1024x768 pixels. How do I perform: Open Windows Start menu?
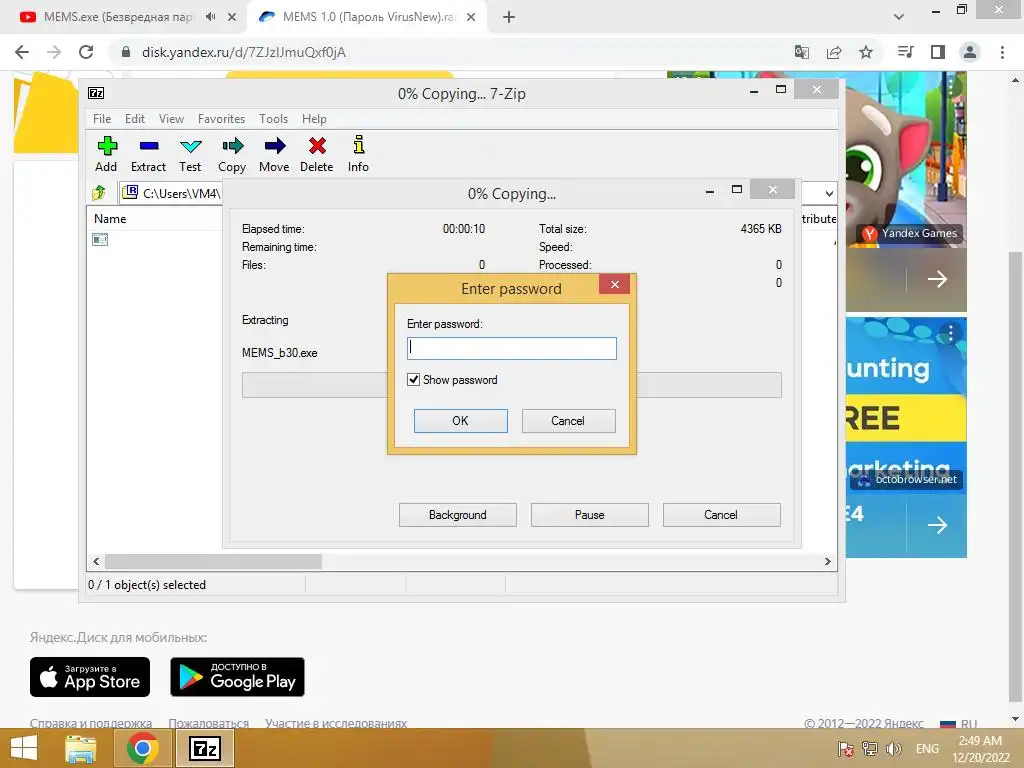coord(24,748)
